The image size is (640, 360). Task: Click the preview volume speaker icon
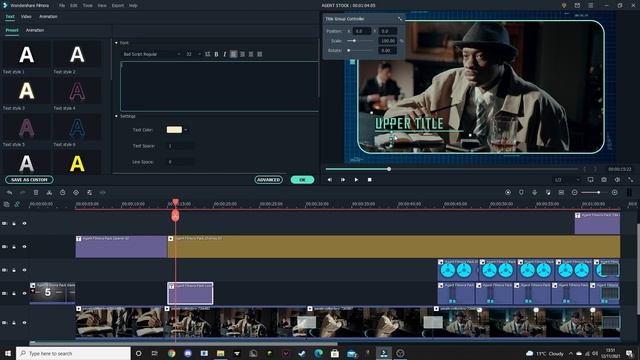617,180
